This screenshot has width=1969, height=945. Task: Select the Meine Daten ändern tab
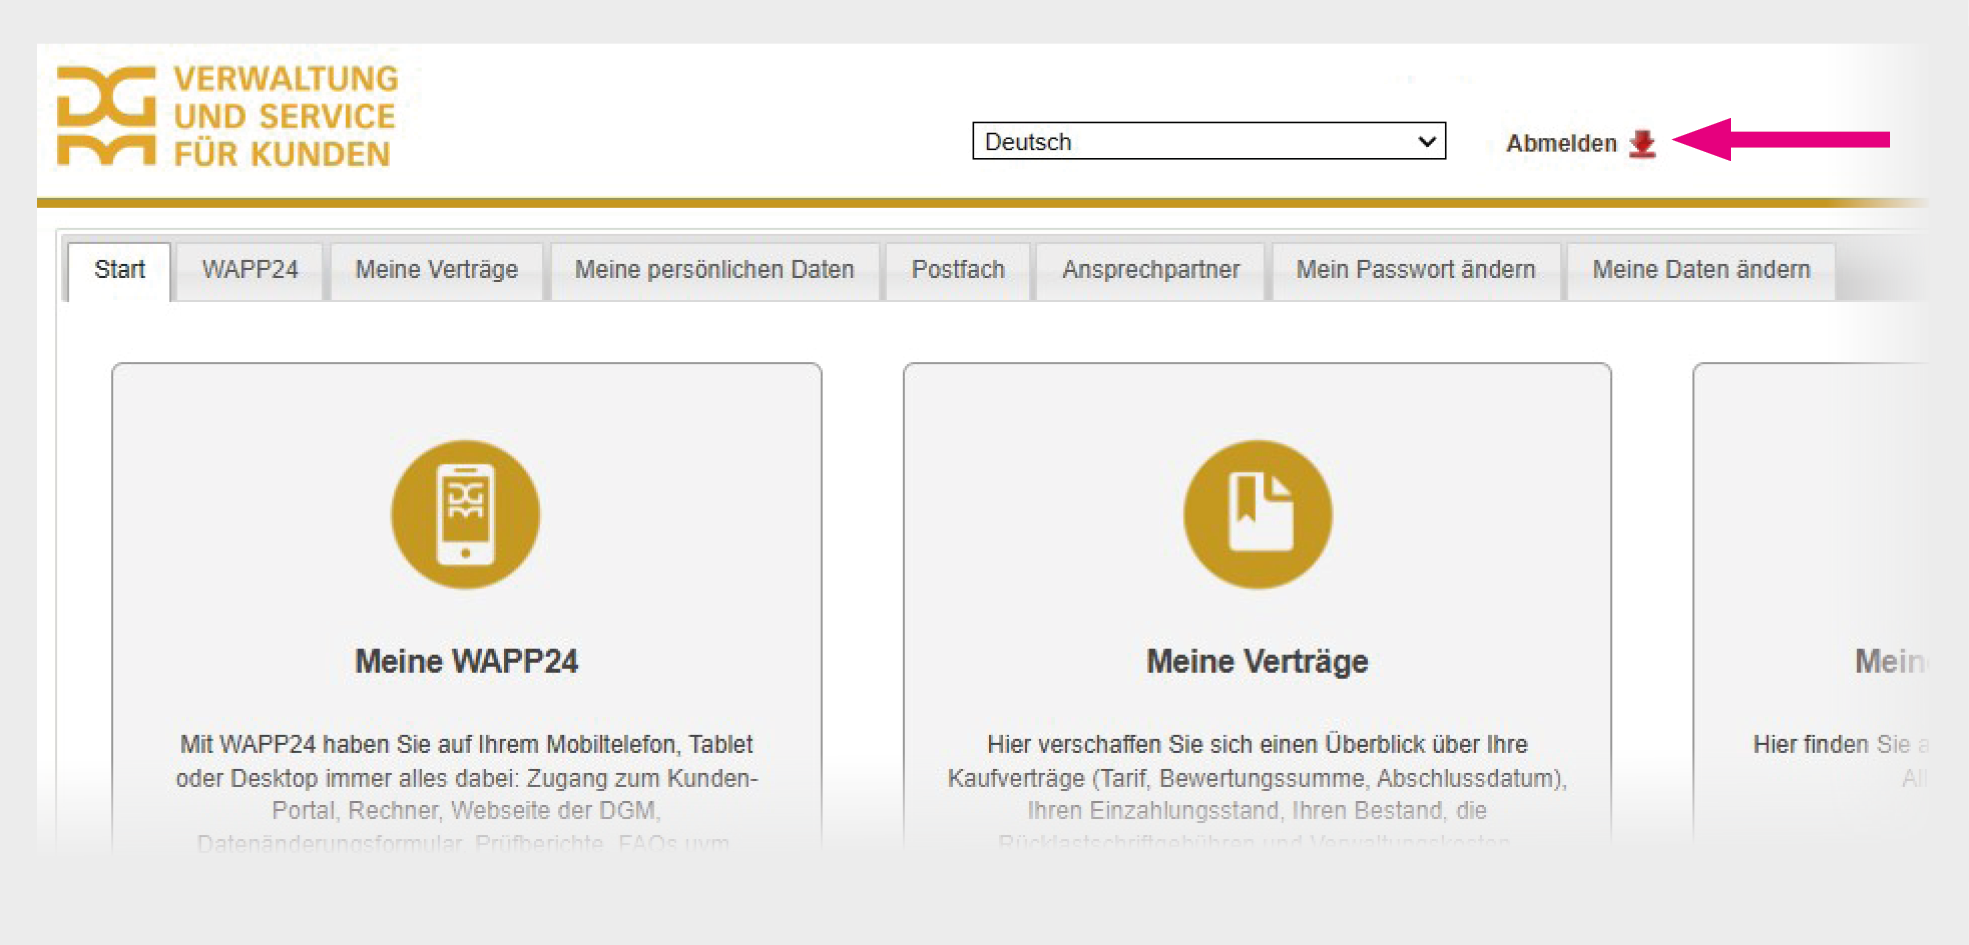pos(1700,270)
